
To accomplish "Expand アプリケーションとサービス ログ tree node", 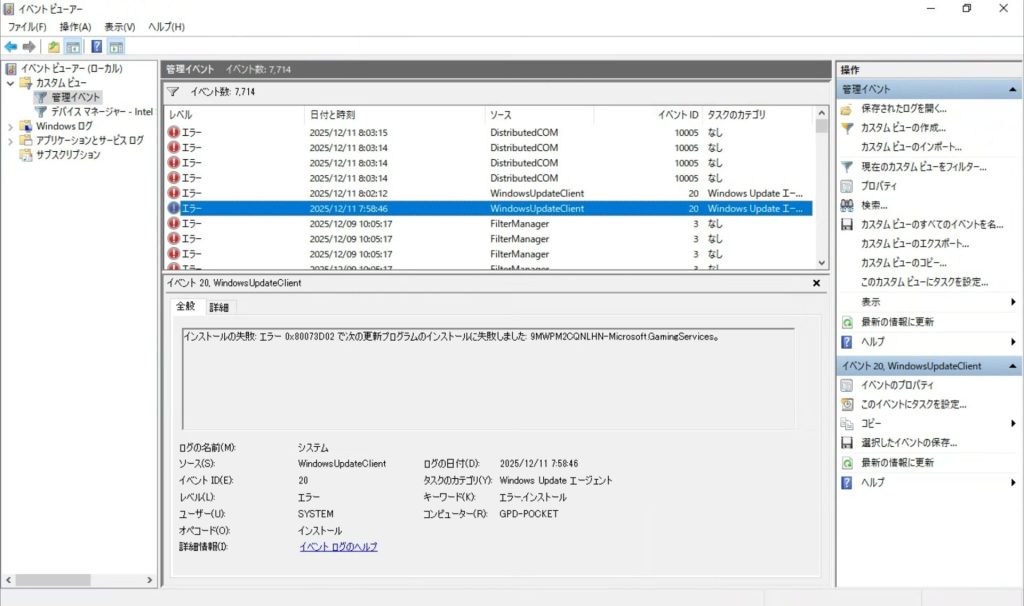I will [11, 141].
